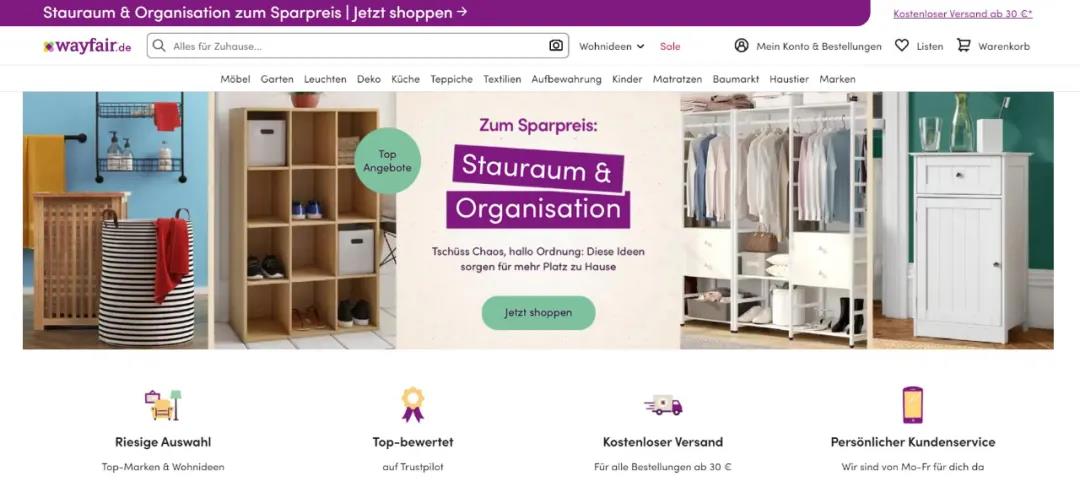Select the Teppiche category
This screenshot has width=1080, height=498.
[x=451, y=79]
